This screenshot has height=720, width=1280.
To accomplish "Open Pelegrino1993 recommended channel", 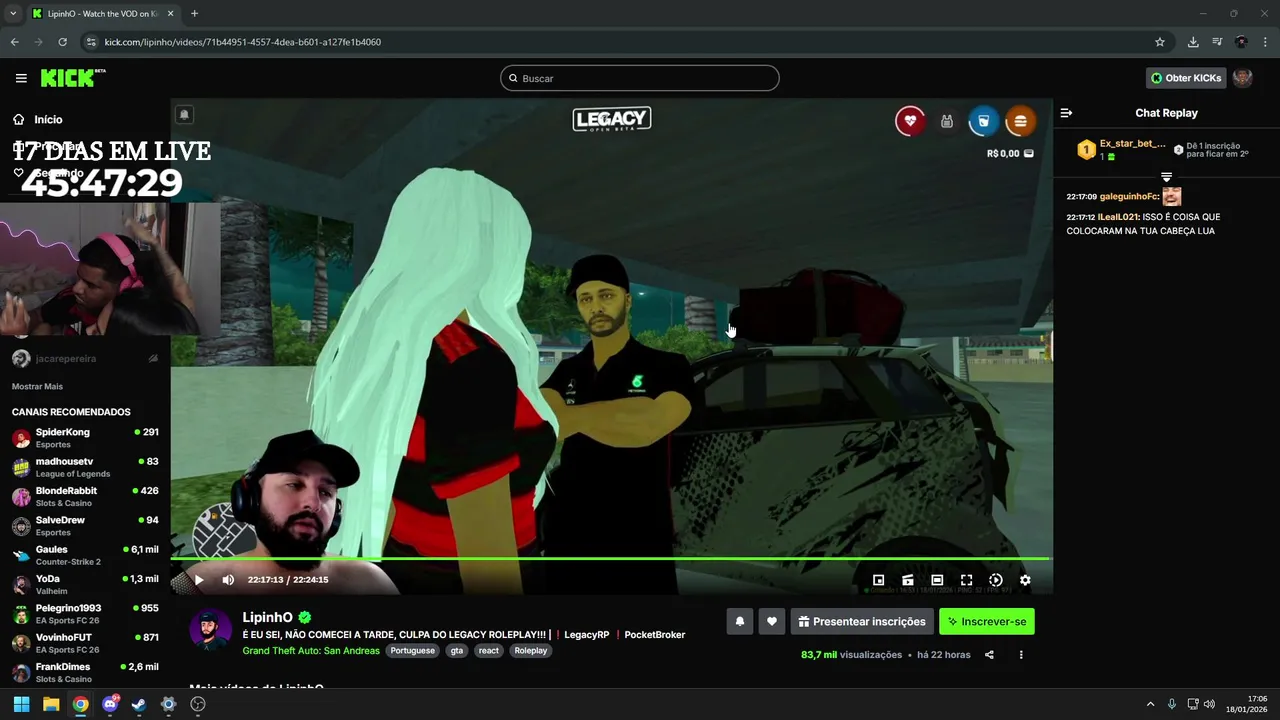I will [85, 614].
